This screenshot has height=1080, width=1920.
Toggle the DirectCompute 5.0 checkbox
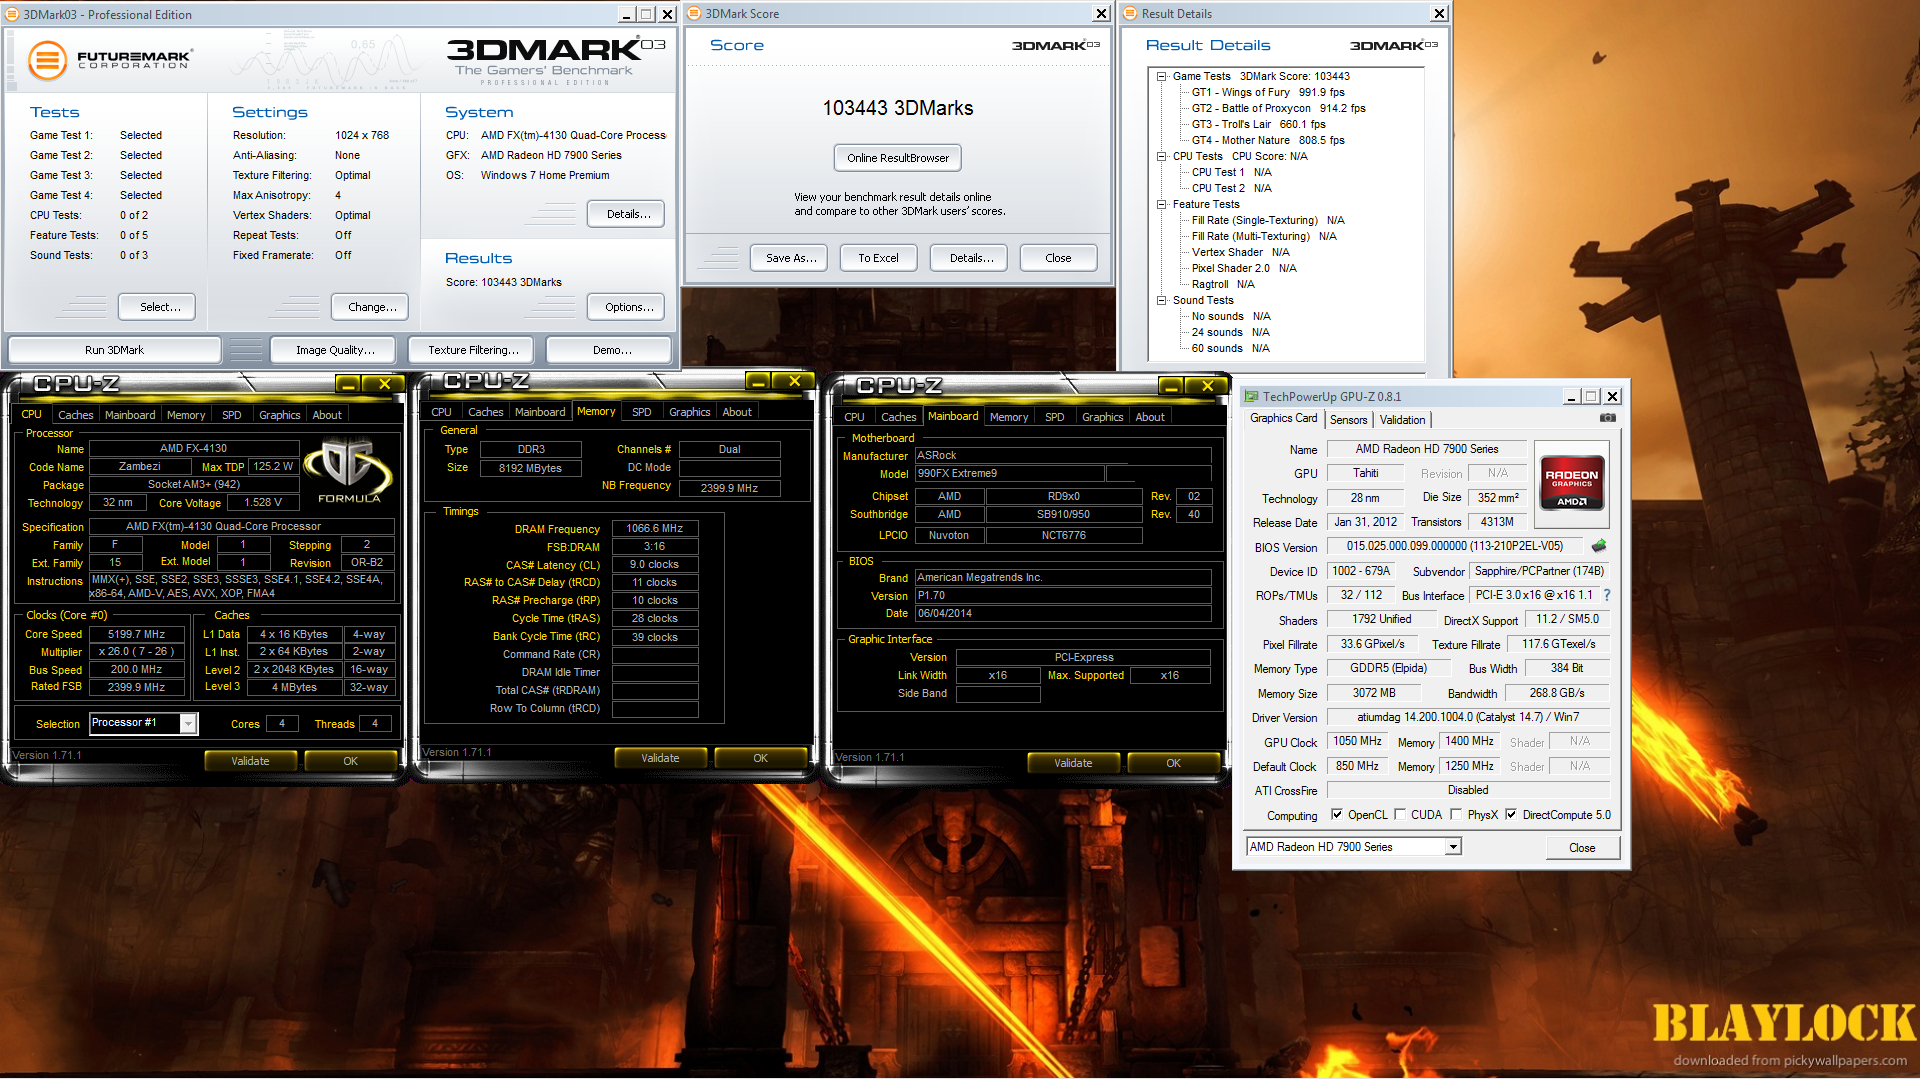1511,814
